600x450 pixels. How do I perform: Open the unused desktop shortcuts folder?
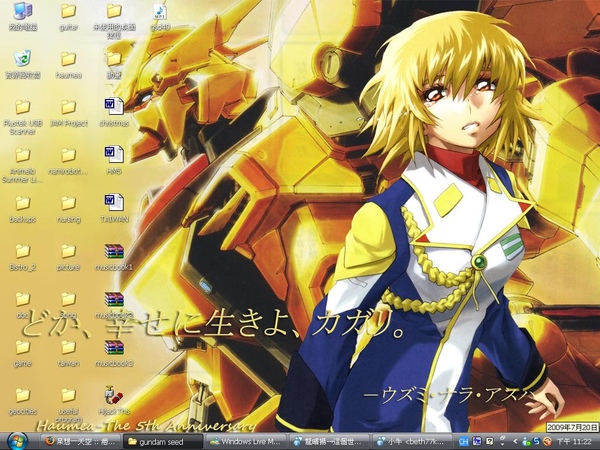pyautogui.click(x=114, y=21)
